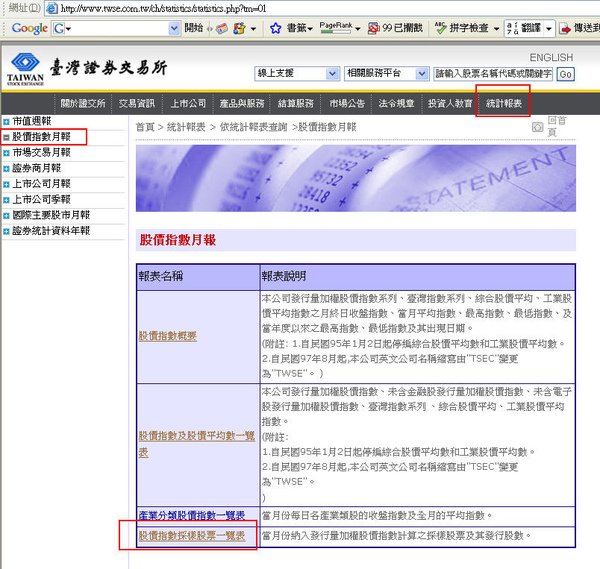Select 上市公司季報 in the sidebar
The image size is (600, 569).
click(x=41, y=199)
